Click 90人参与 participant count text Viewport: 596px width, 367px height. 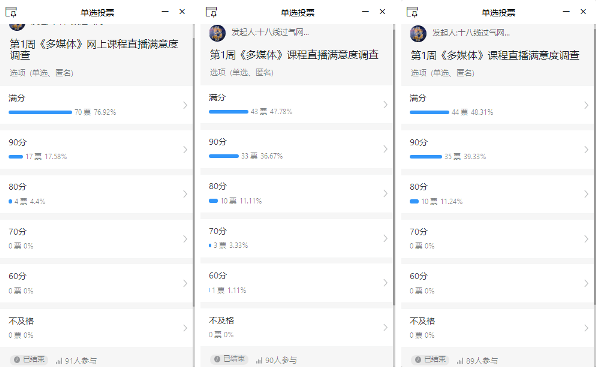click(281, 360)
